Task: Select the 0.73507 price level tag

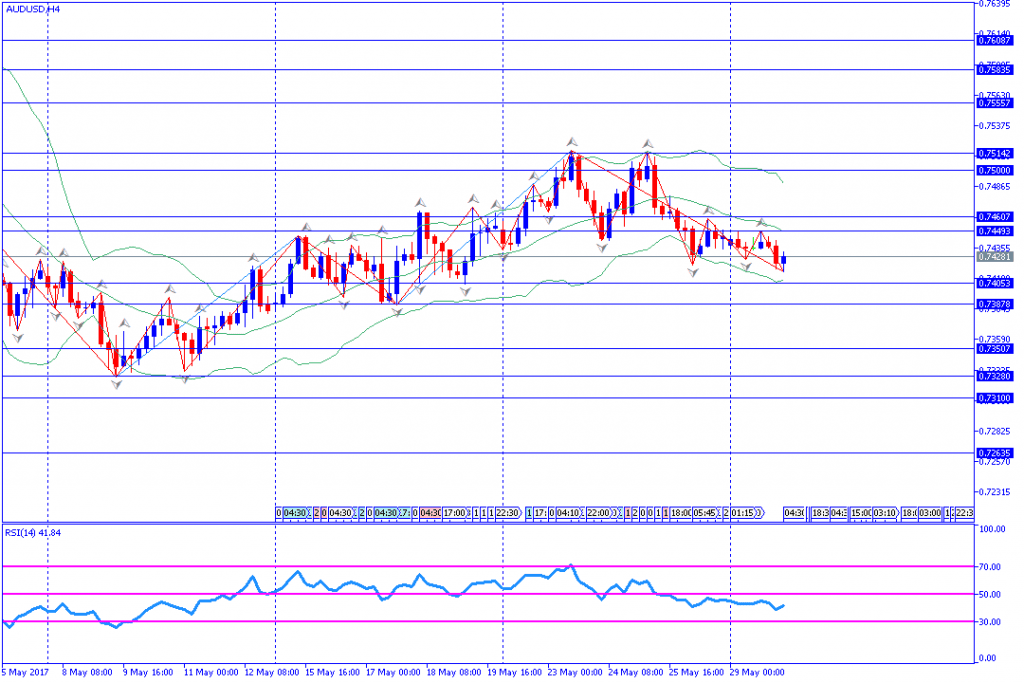Action: click(x=995, y=349)
